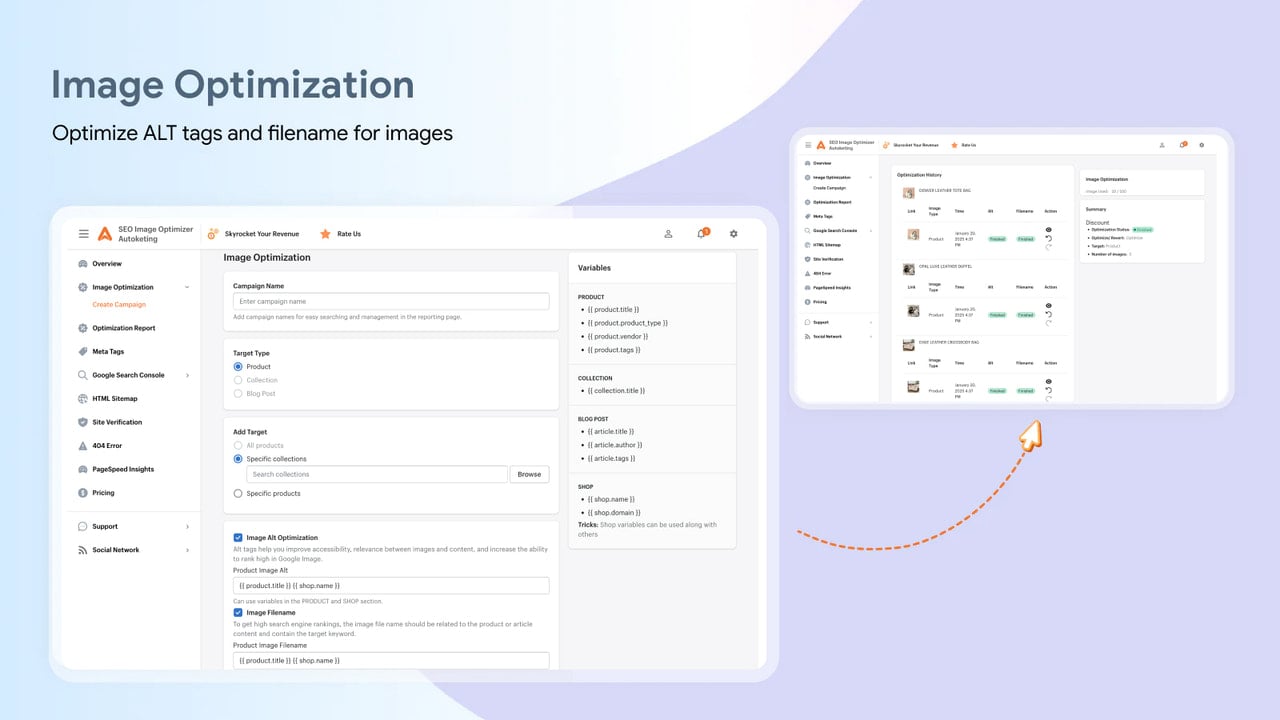This screenshot has width=1280, height=720.
Task: View details eye icon for Denver Leather Tote Bag
Action: 1048,230
